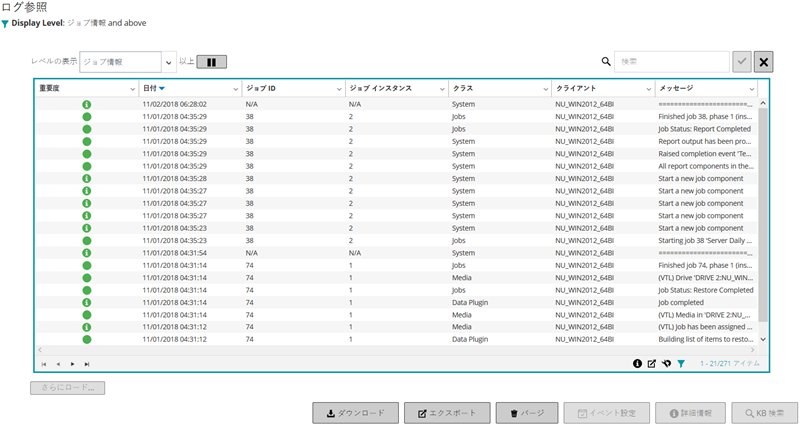Click the search magnifier icon
This screenshot has height=426, width=800.
coord(606,61)
